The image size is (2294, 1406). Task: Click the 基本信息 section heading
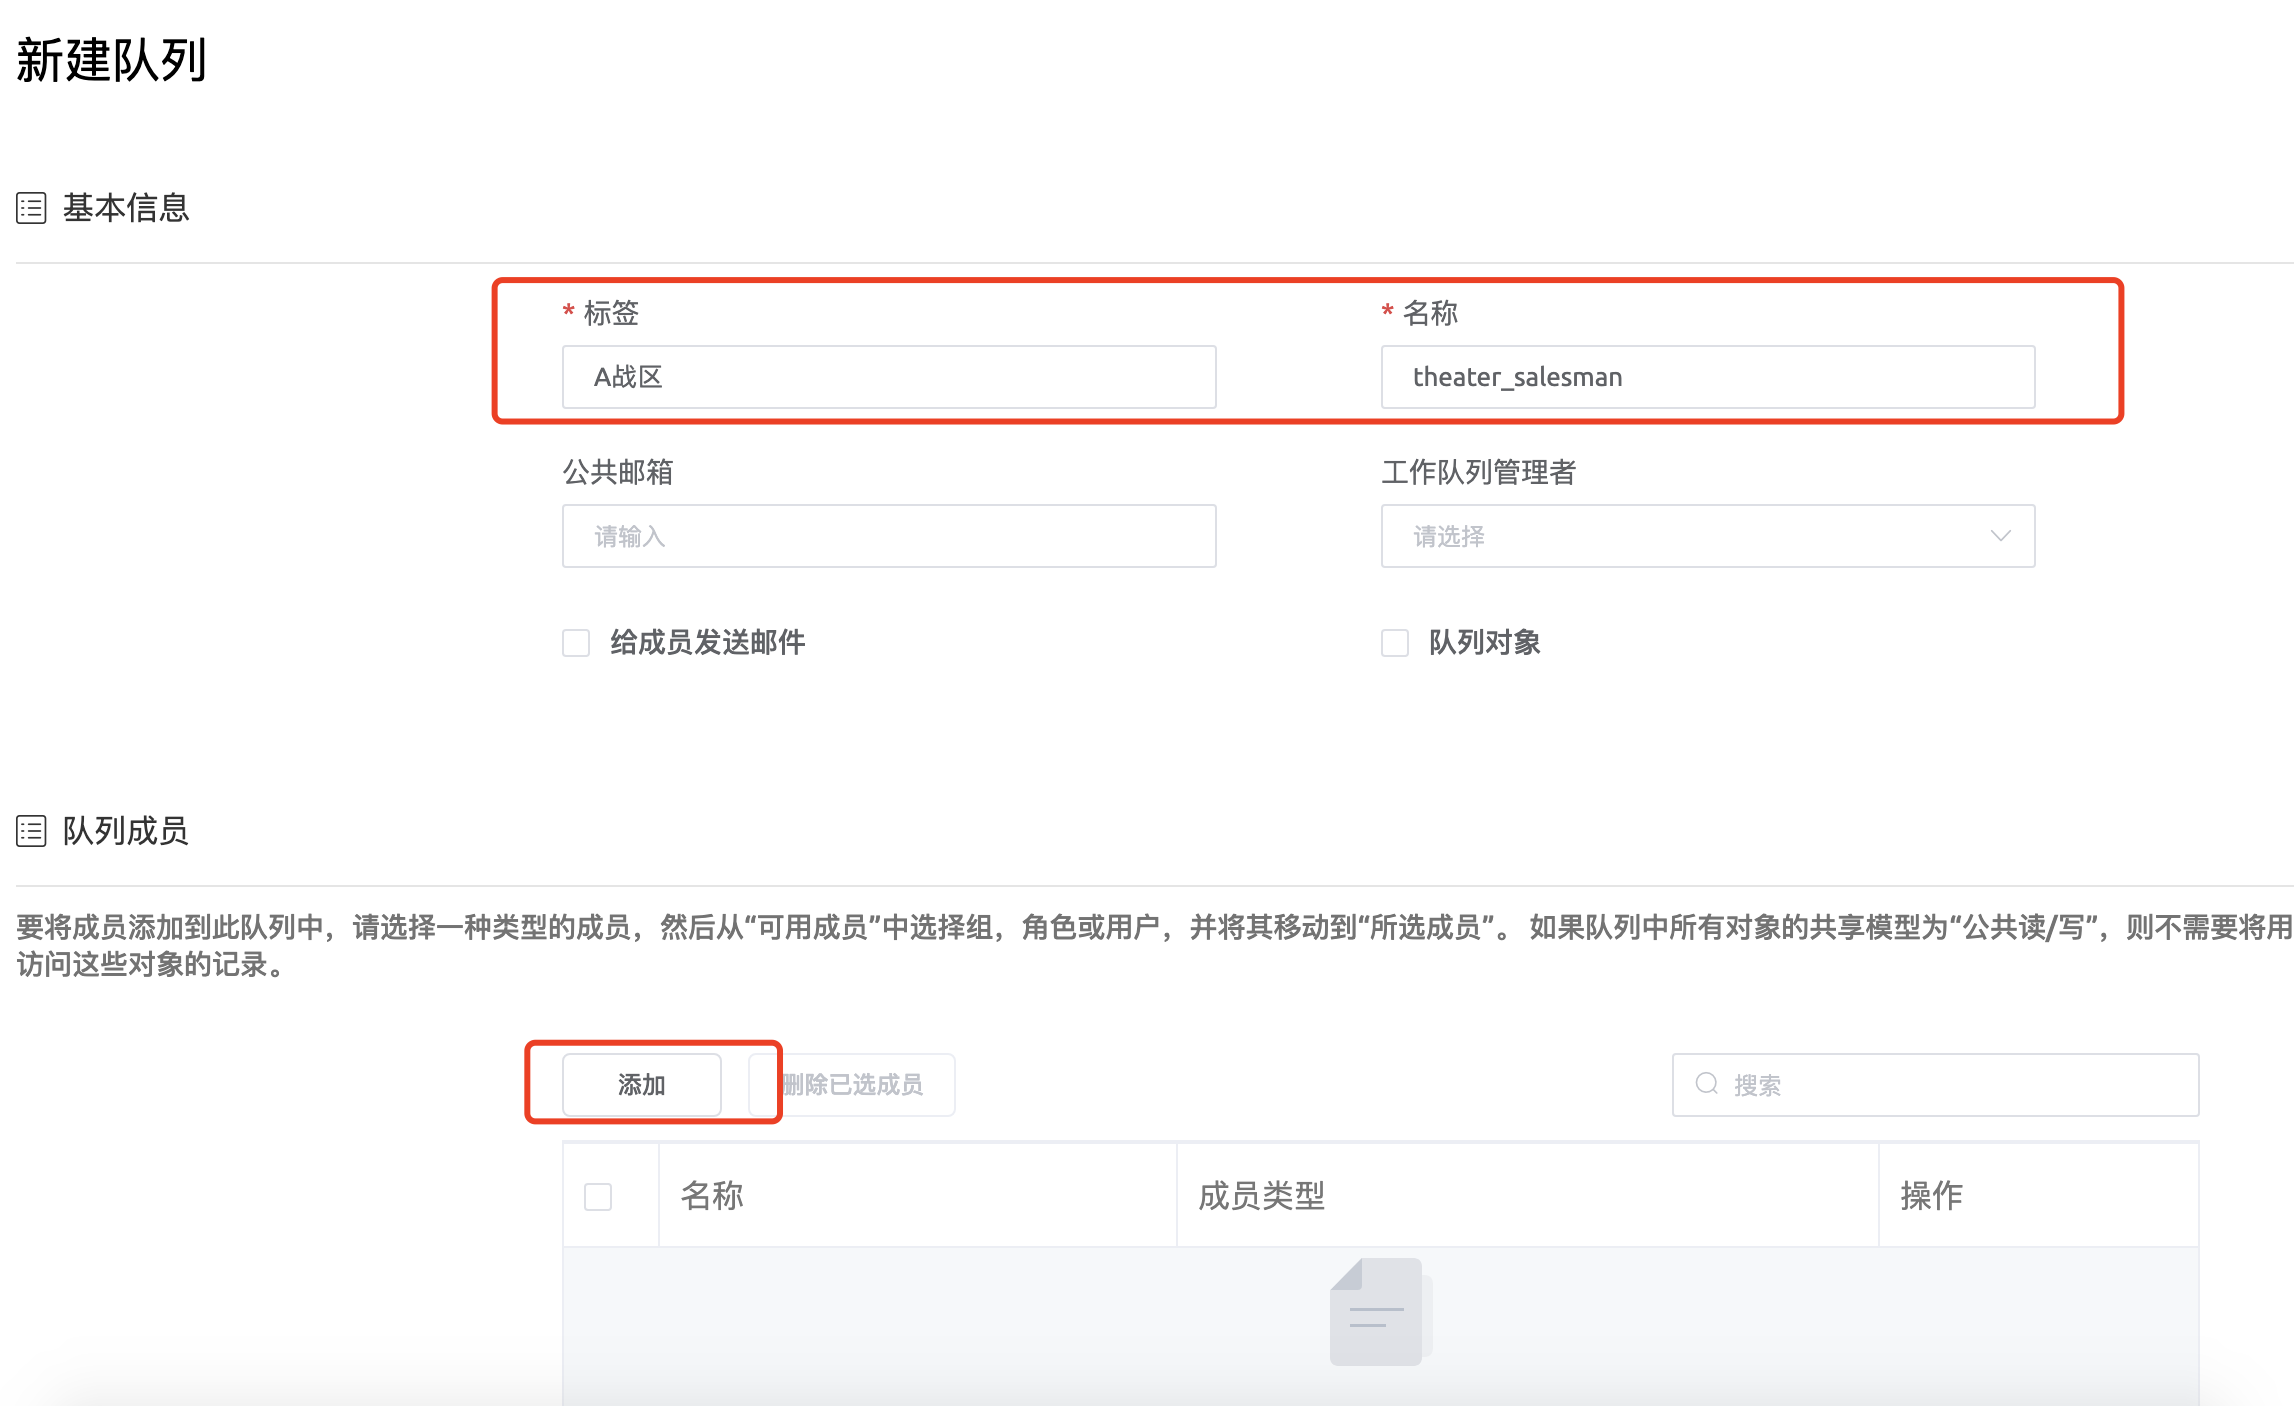tap(126, 208)
